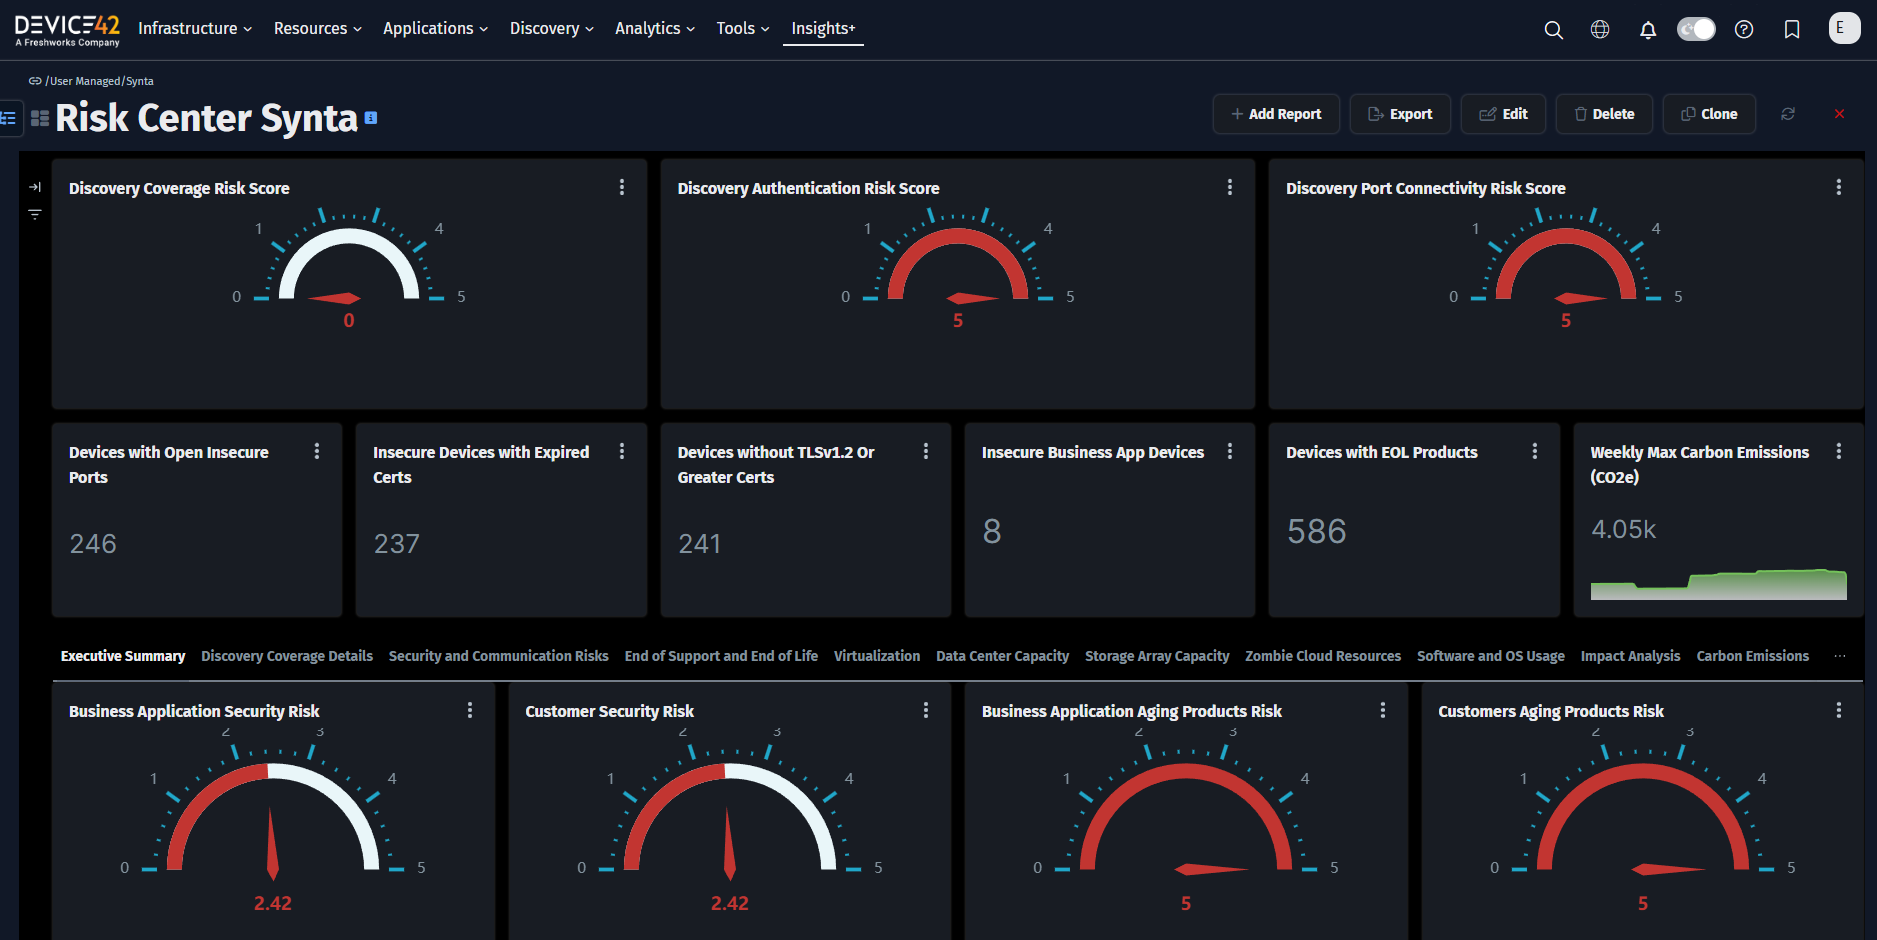The width and height of the screenshot is (1877, 940).
Task: Open the notifications bell
Action: 1648,30
